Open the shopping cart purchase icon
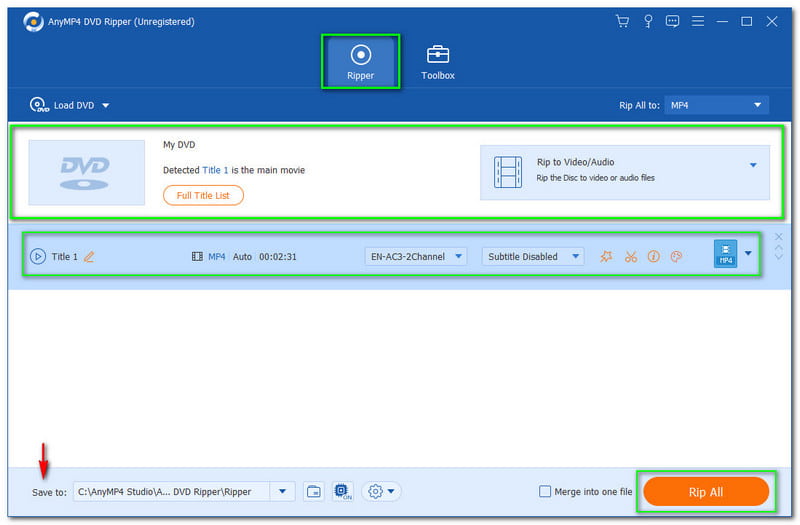Screen dimensions: 800x525 coord(622,21)
